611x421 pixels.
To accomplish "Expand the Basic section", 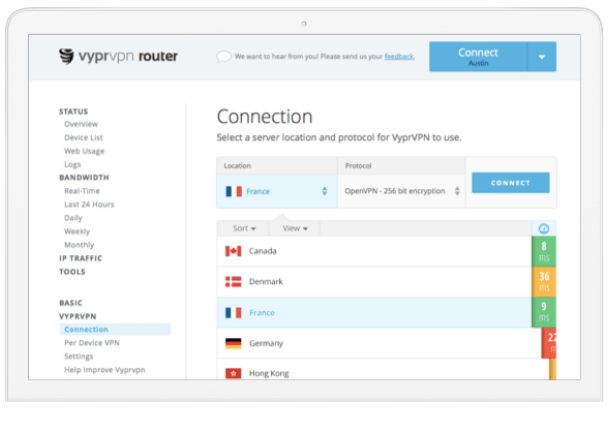I will click(x=71, y=303).
